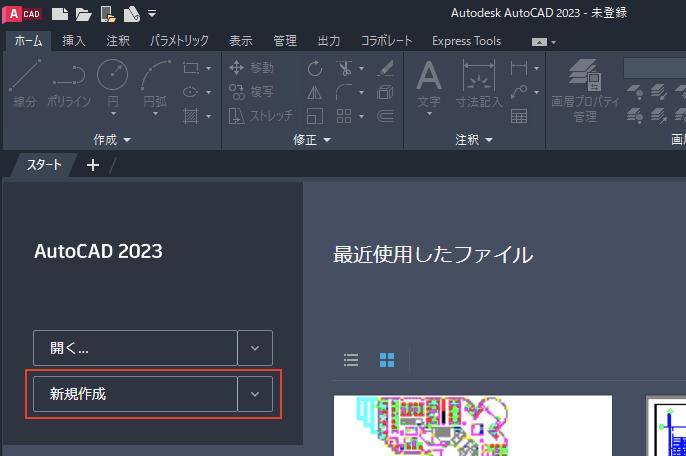Viewport: 686px width, 456px height.
Task: Switch recent files to grid view
Action: [x=387, y=360]
